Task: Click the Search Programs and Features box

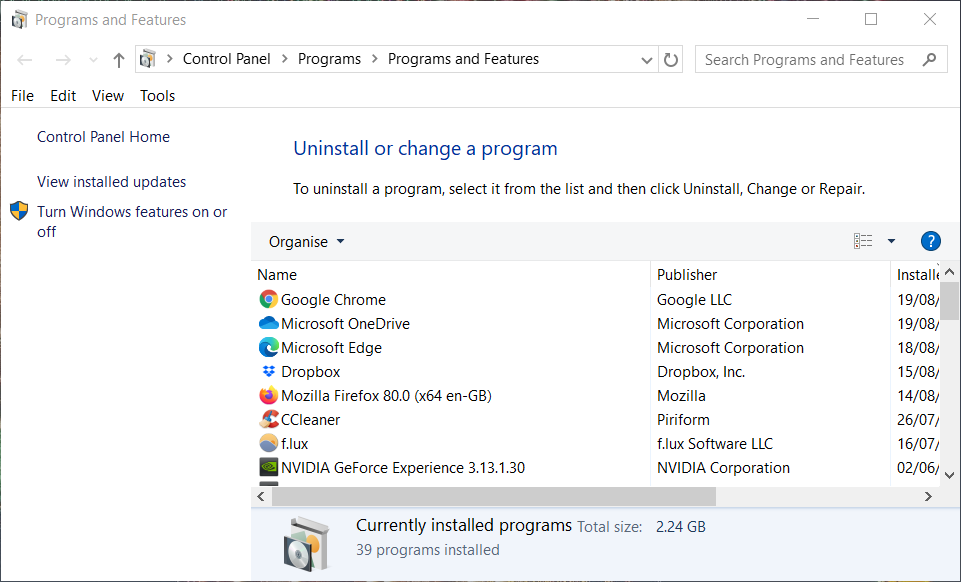Action: point(810,60)
